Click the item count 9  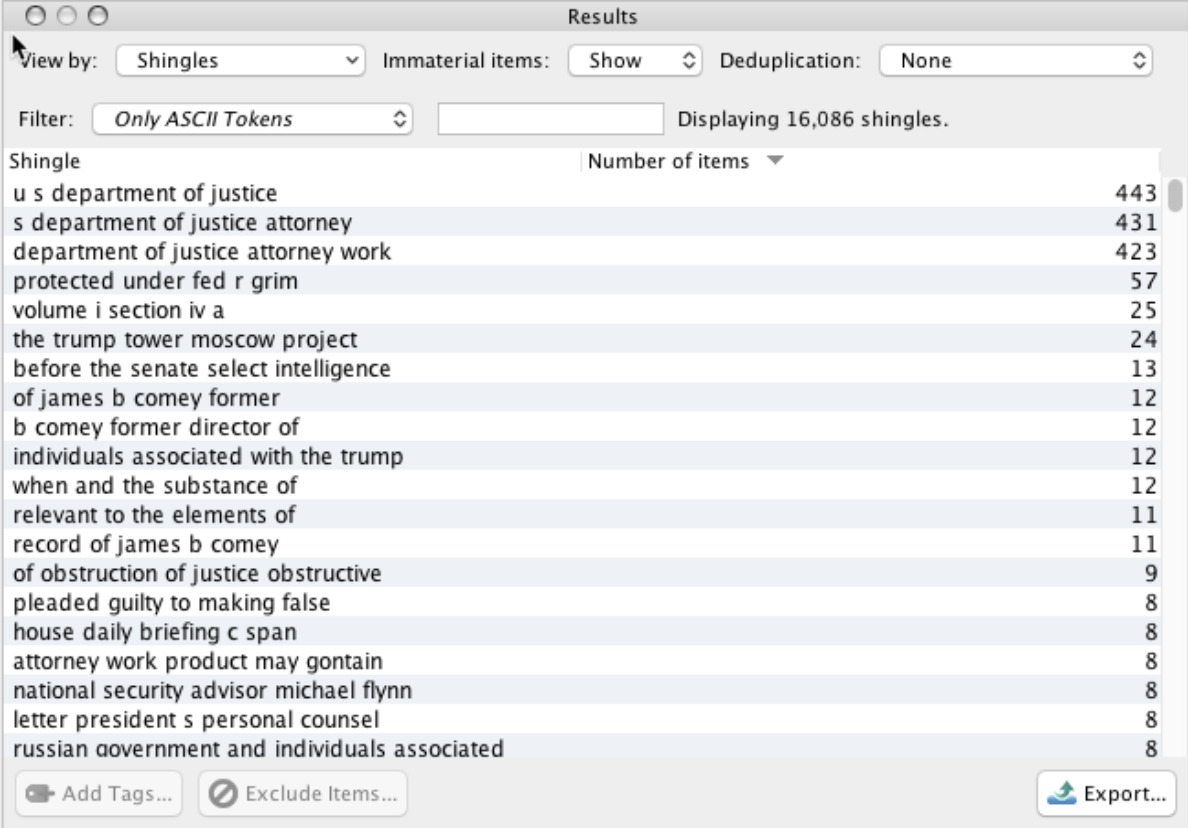click(x=1151, y=573)
